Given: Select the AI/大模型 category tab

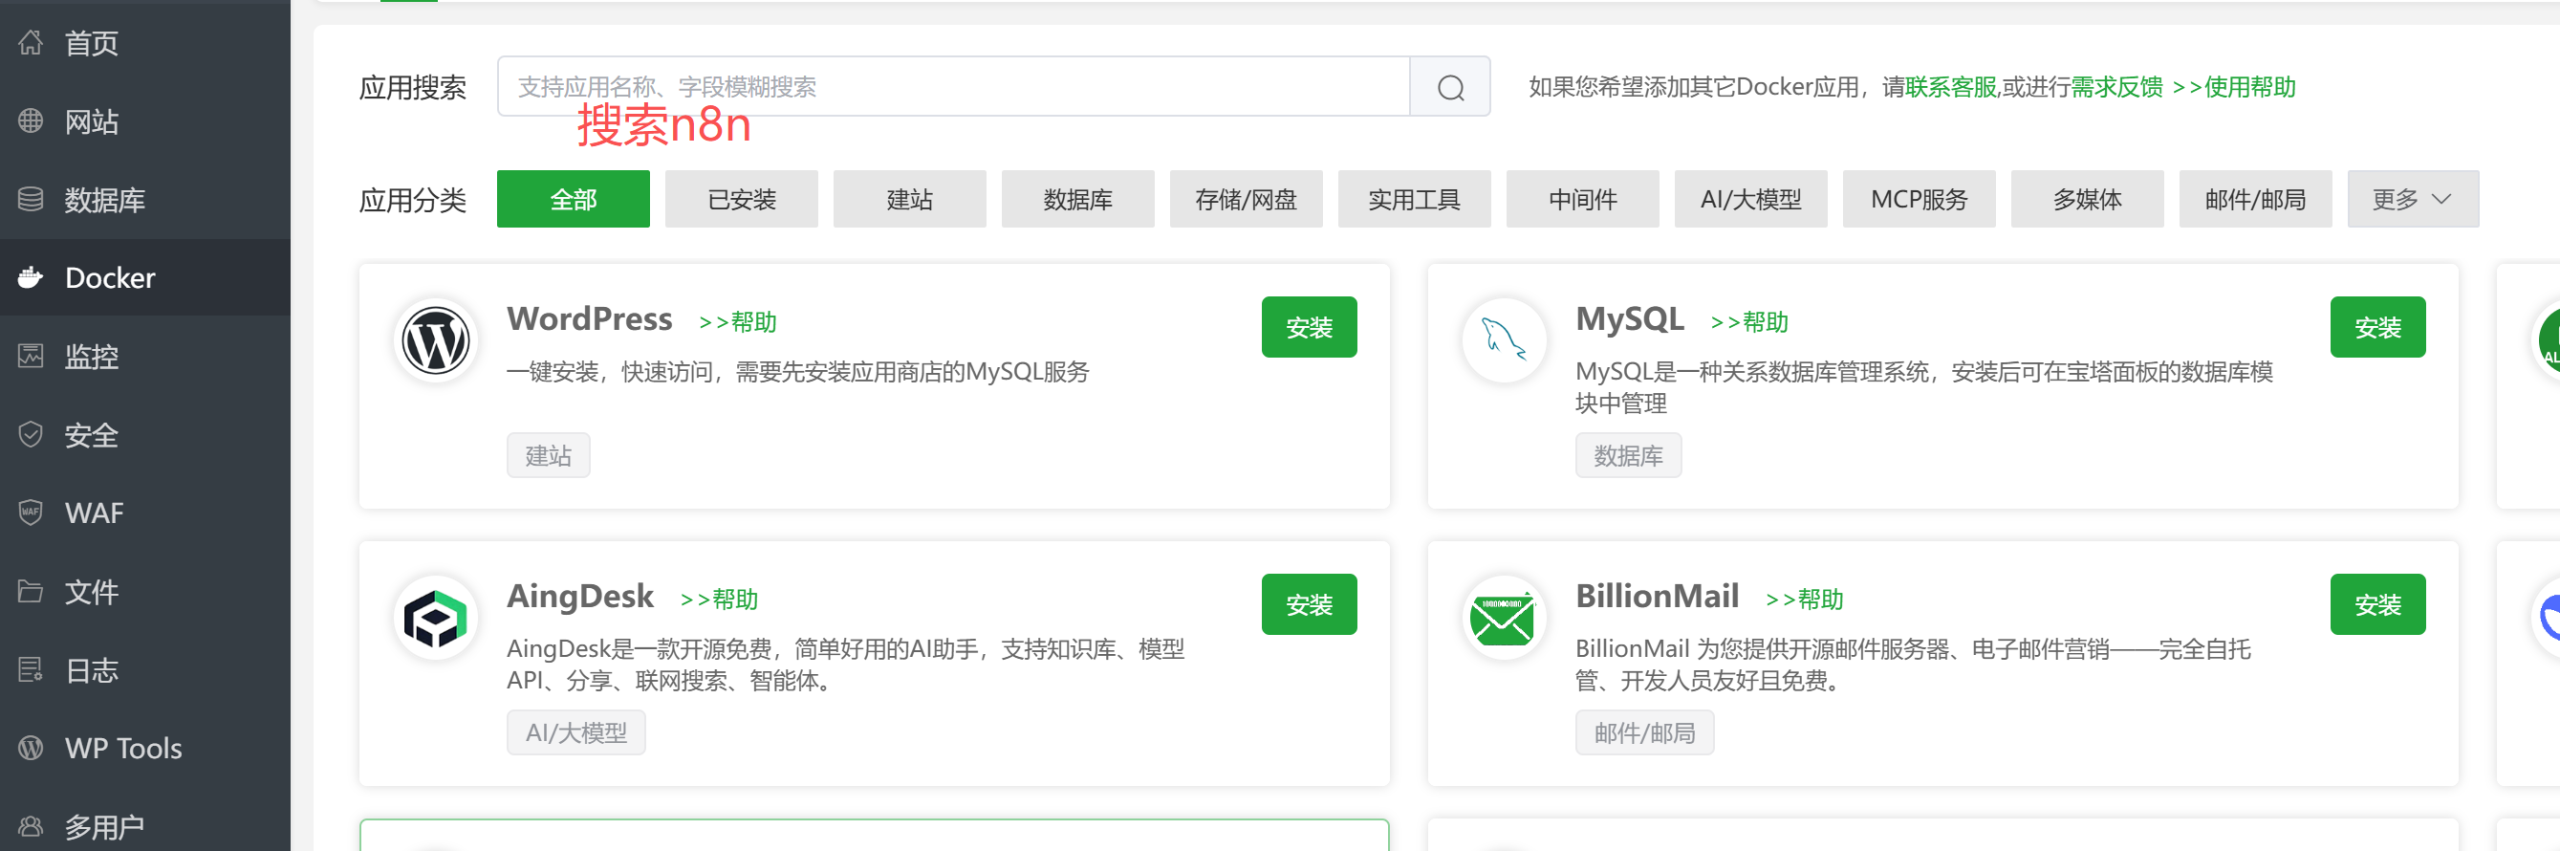Looking at the screenshot, I should 1751,199.
